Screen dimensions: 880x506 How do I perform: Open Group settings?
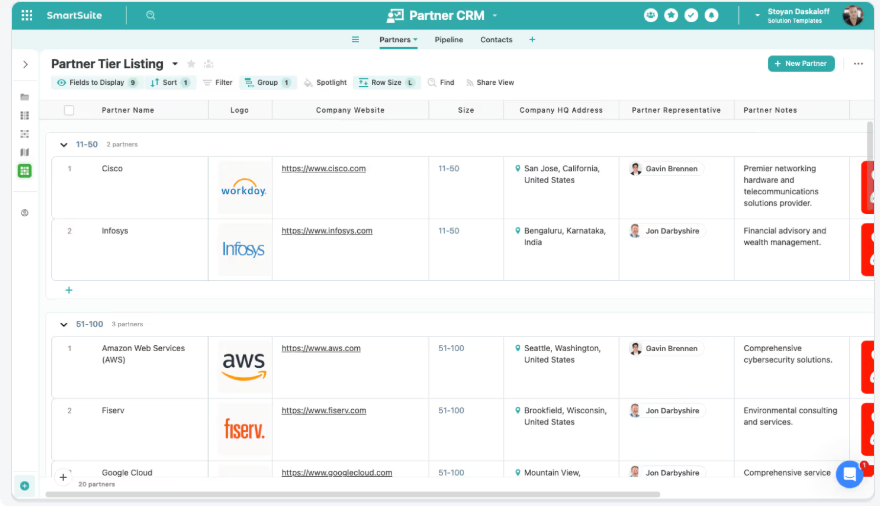click(268, 82)
